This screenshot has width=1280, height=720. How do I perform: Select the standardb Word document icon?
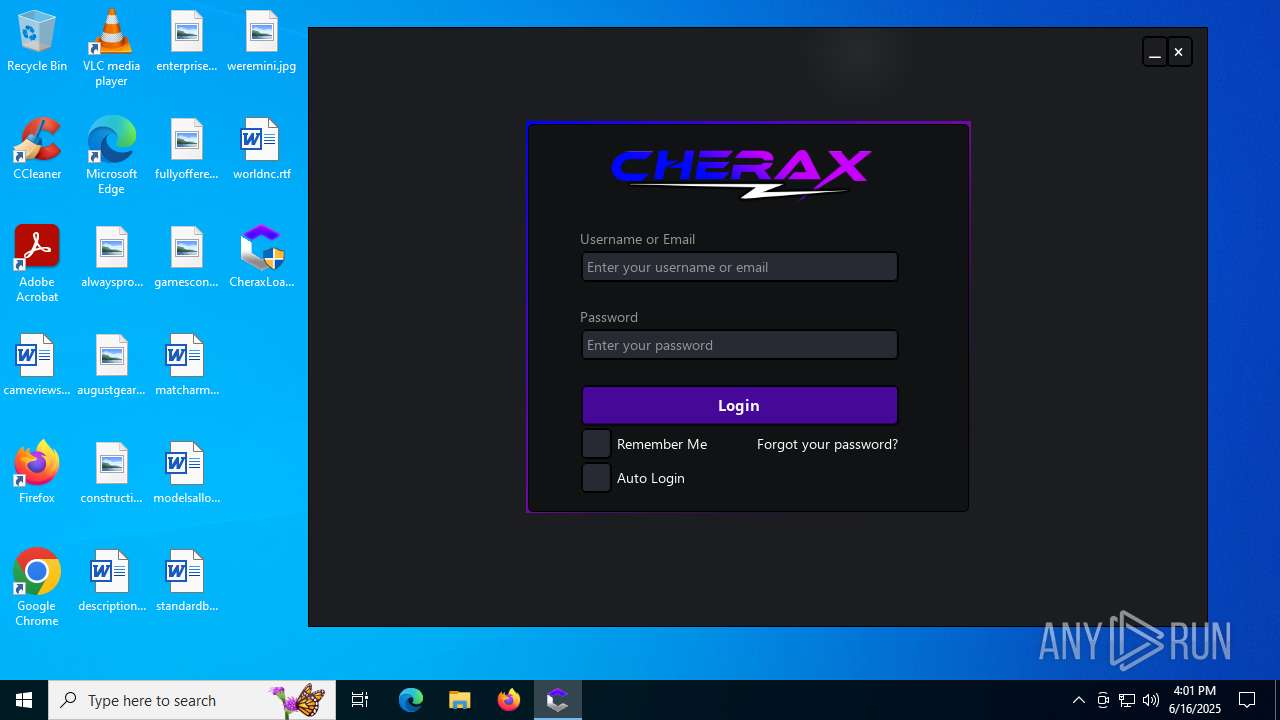(x=186, y=582)
